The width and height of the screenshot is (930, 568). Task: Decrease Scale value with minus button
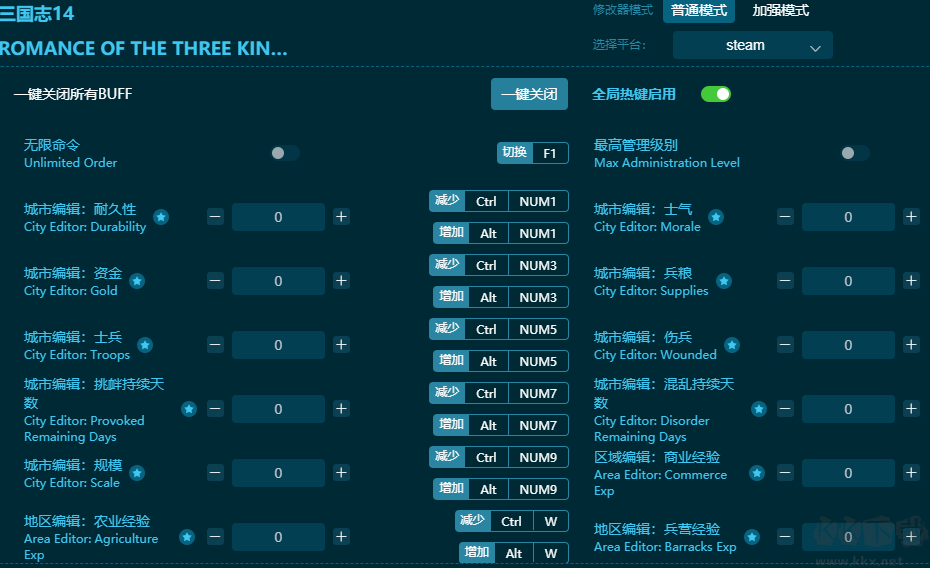coord(215,473)
